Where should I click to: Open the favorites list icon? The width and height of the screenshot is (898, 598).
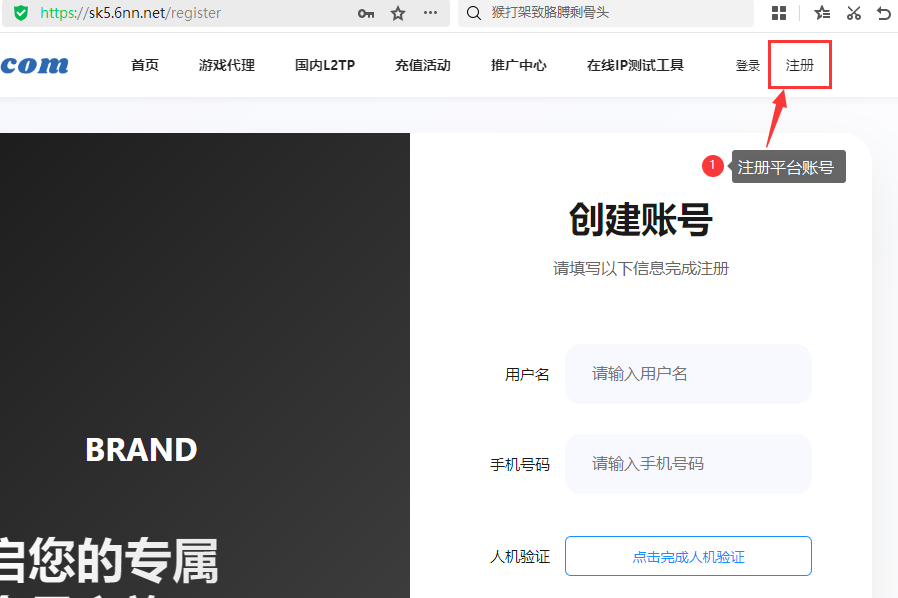[x=821, y=13]
